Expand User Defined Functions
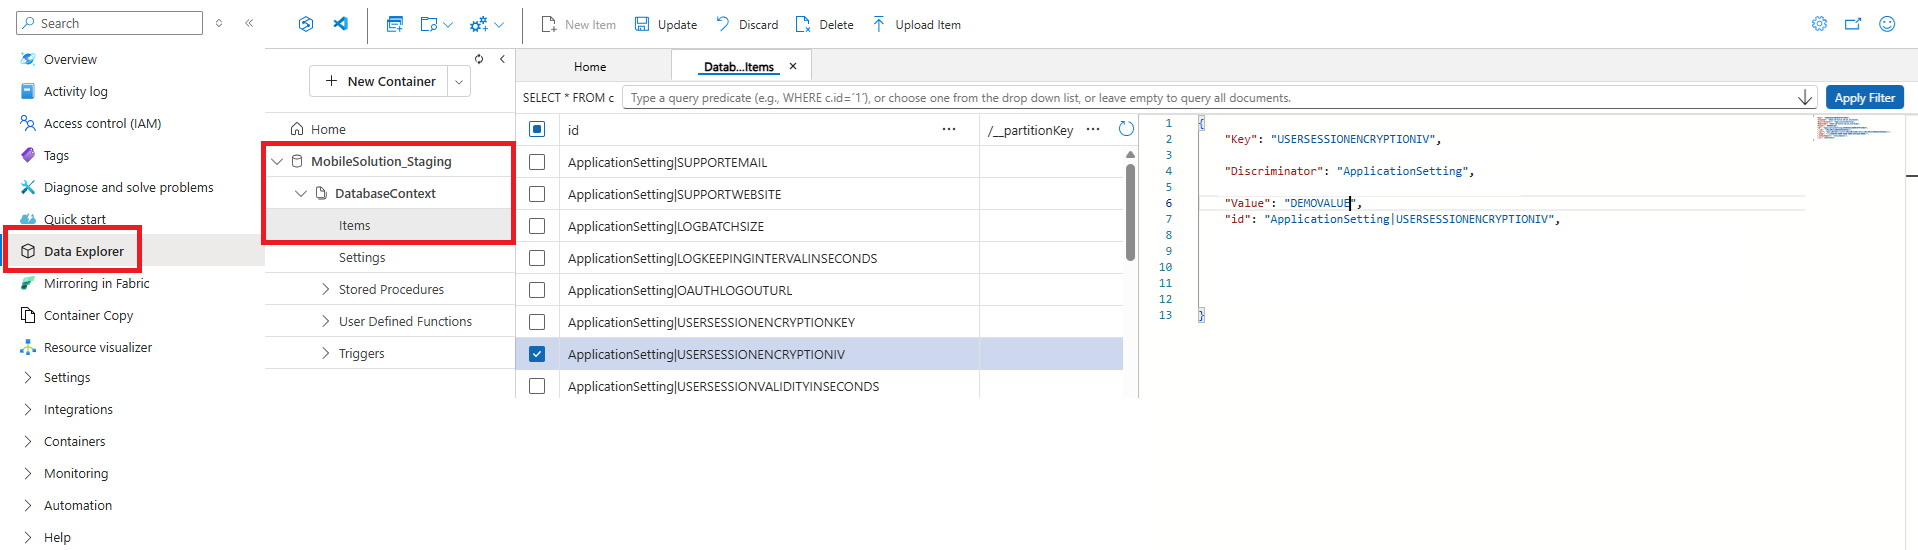This screenshot has height=550, width=1918. coord(325,321)
